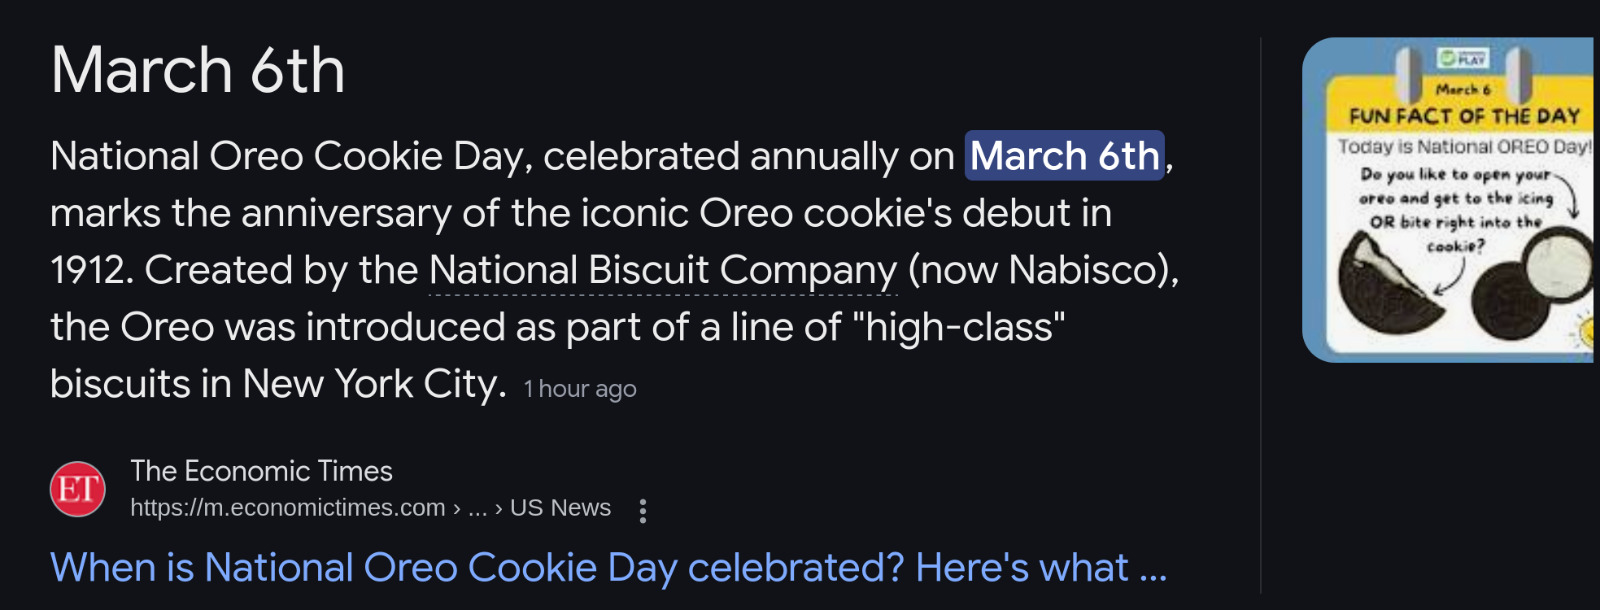The image size is (1600, 610).
Task: Click The Economic Times source name
Action: [261, 471]
